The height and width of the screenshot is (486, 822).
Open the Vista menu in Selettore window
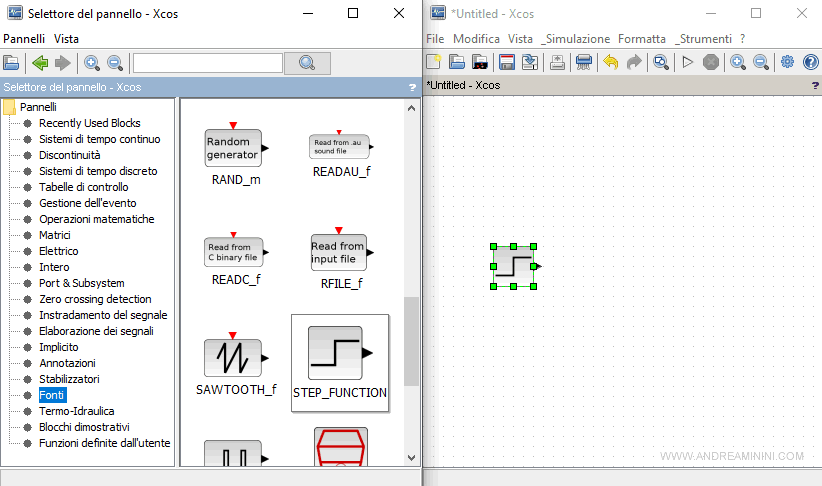pyautogui.click(x=66, y=39)
